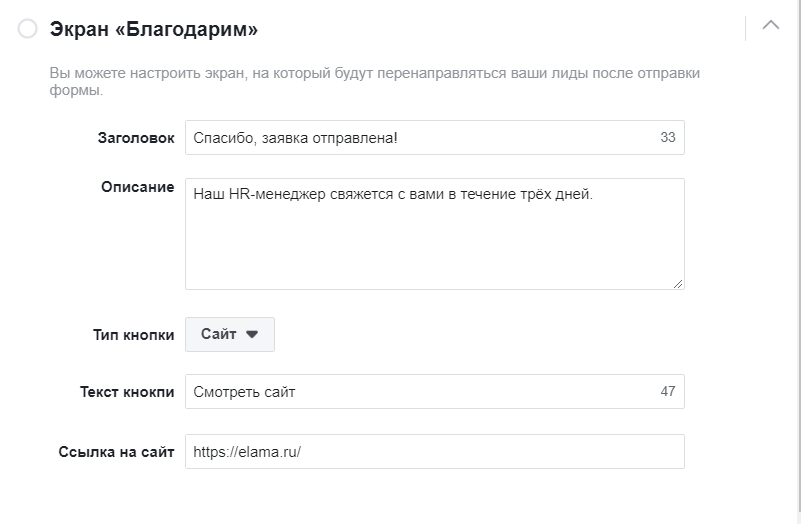Click the Описание field label

(137, 188)
